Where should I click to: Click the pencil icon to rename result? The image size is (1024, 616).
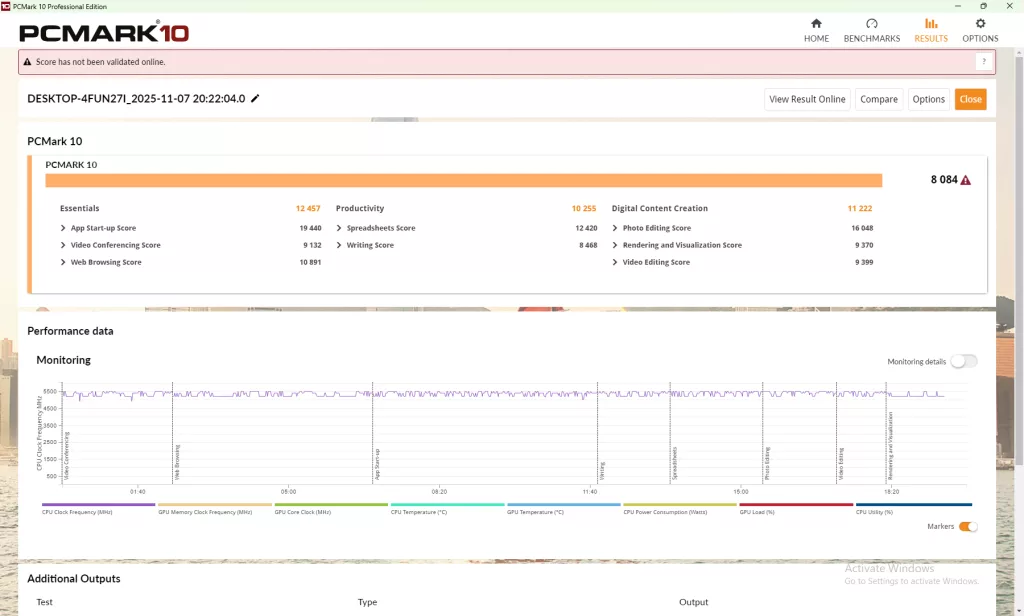(255, 99)
